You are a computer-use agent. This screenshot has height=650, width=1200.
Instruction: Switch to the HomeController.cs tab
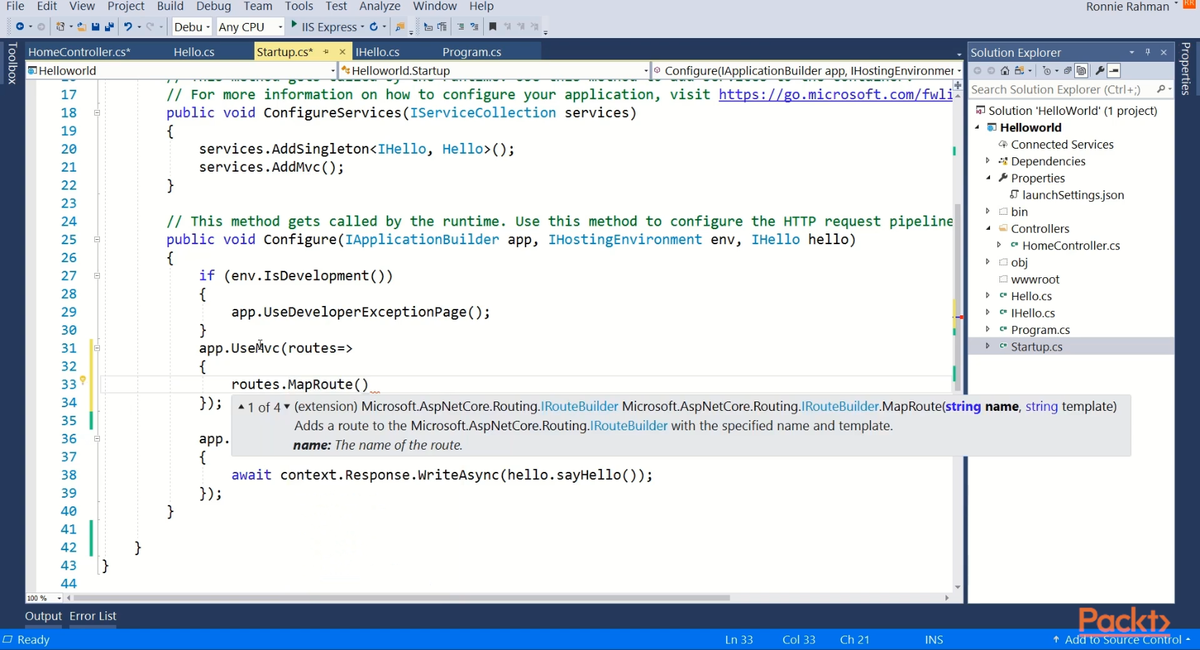(79, 52)
